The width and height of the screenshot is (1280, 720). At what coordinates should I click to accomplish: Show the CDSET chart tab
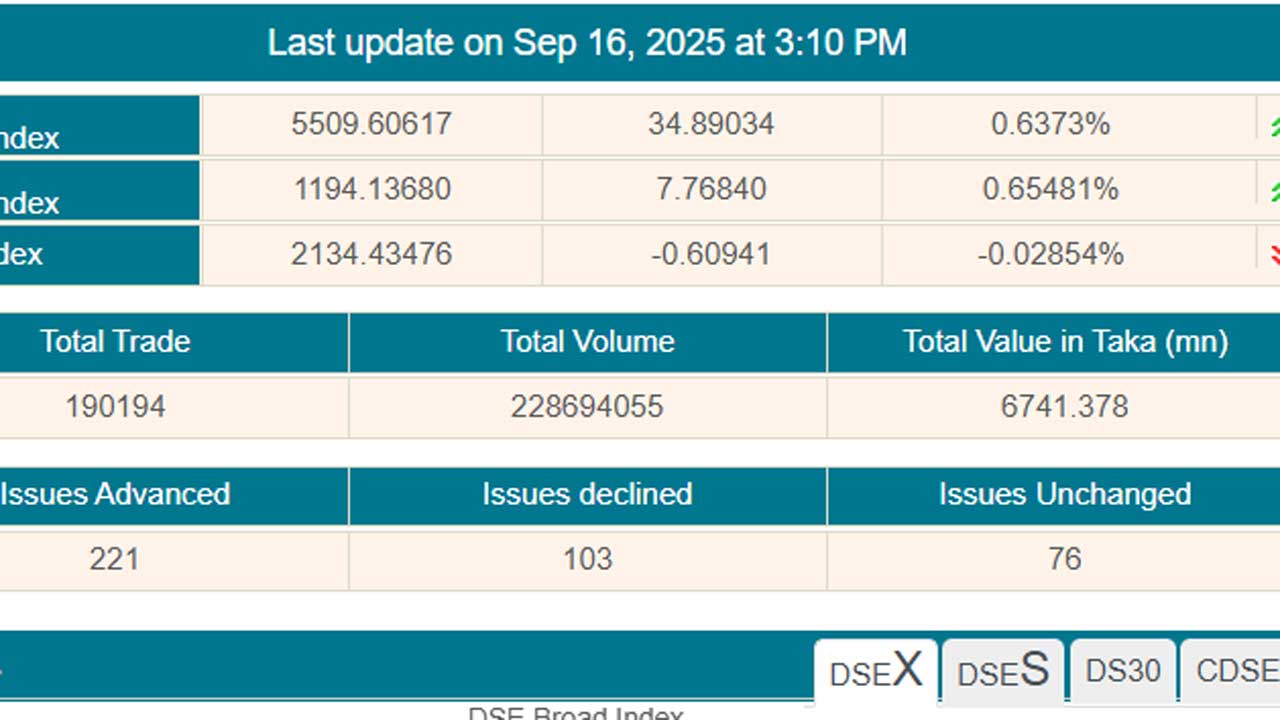1236,671
